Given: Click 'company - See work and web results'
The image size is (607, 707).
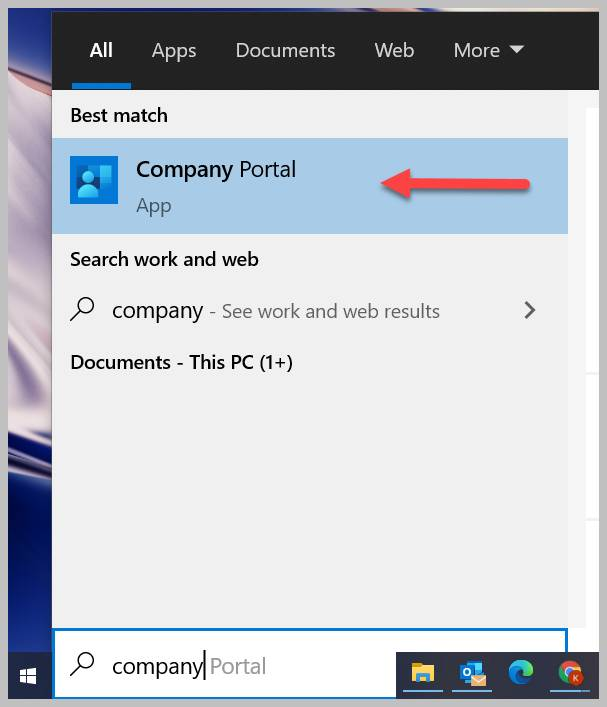Looking at the screenshot, I should [276, 311].
